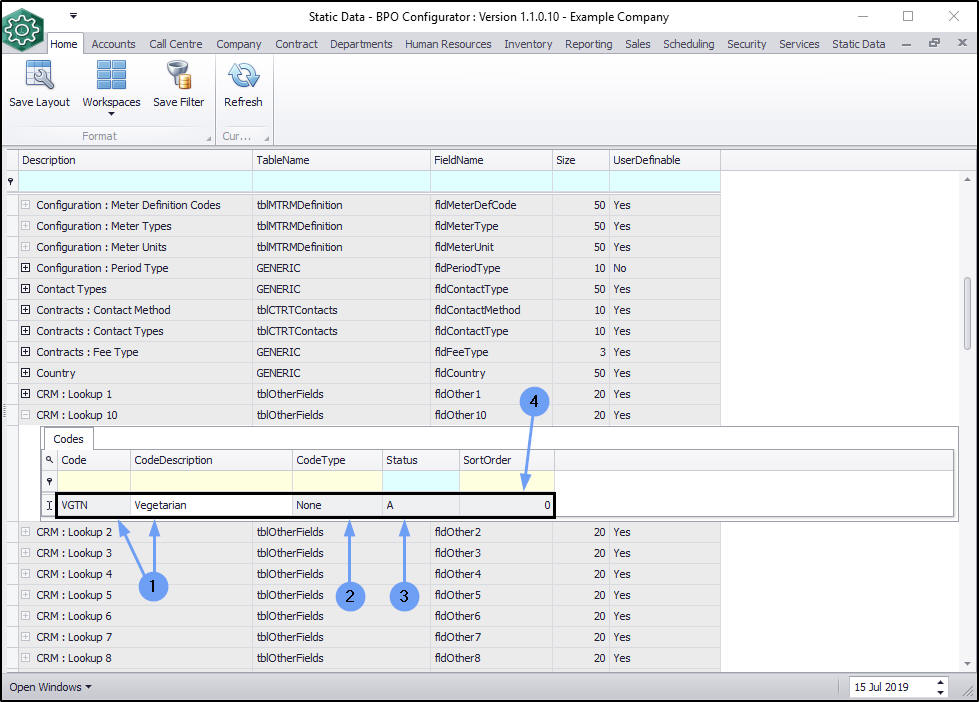Open the Open Windows dropdown
The width and height of the screenshot is (979, 702).
[x=50, y=687]
